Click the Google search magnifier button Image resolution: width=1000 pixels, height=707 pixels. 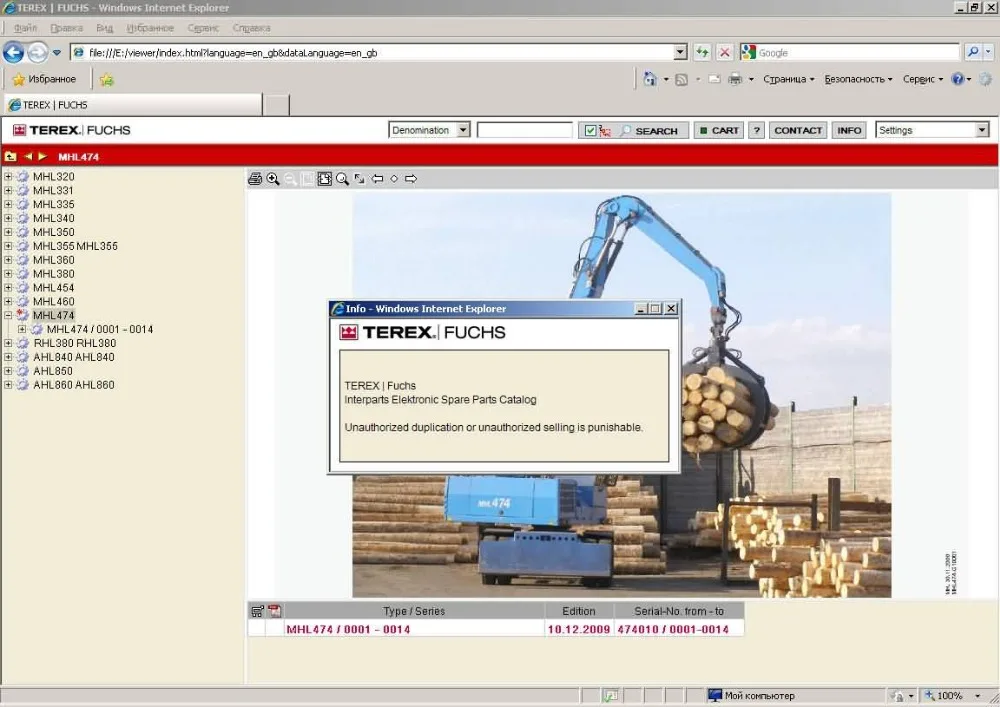(x=973, y=52)
